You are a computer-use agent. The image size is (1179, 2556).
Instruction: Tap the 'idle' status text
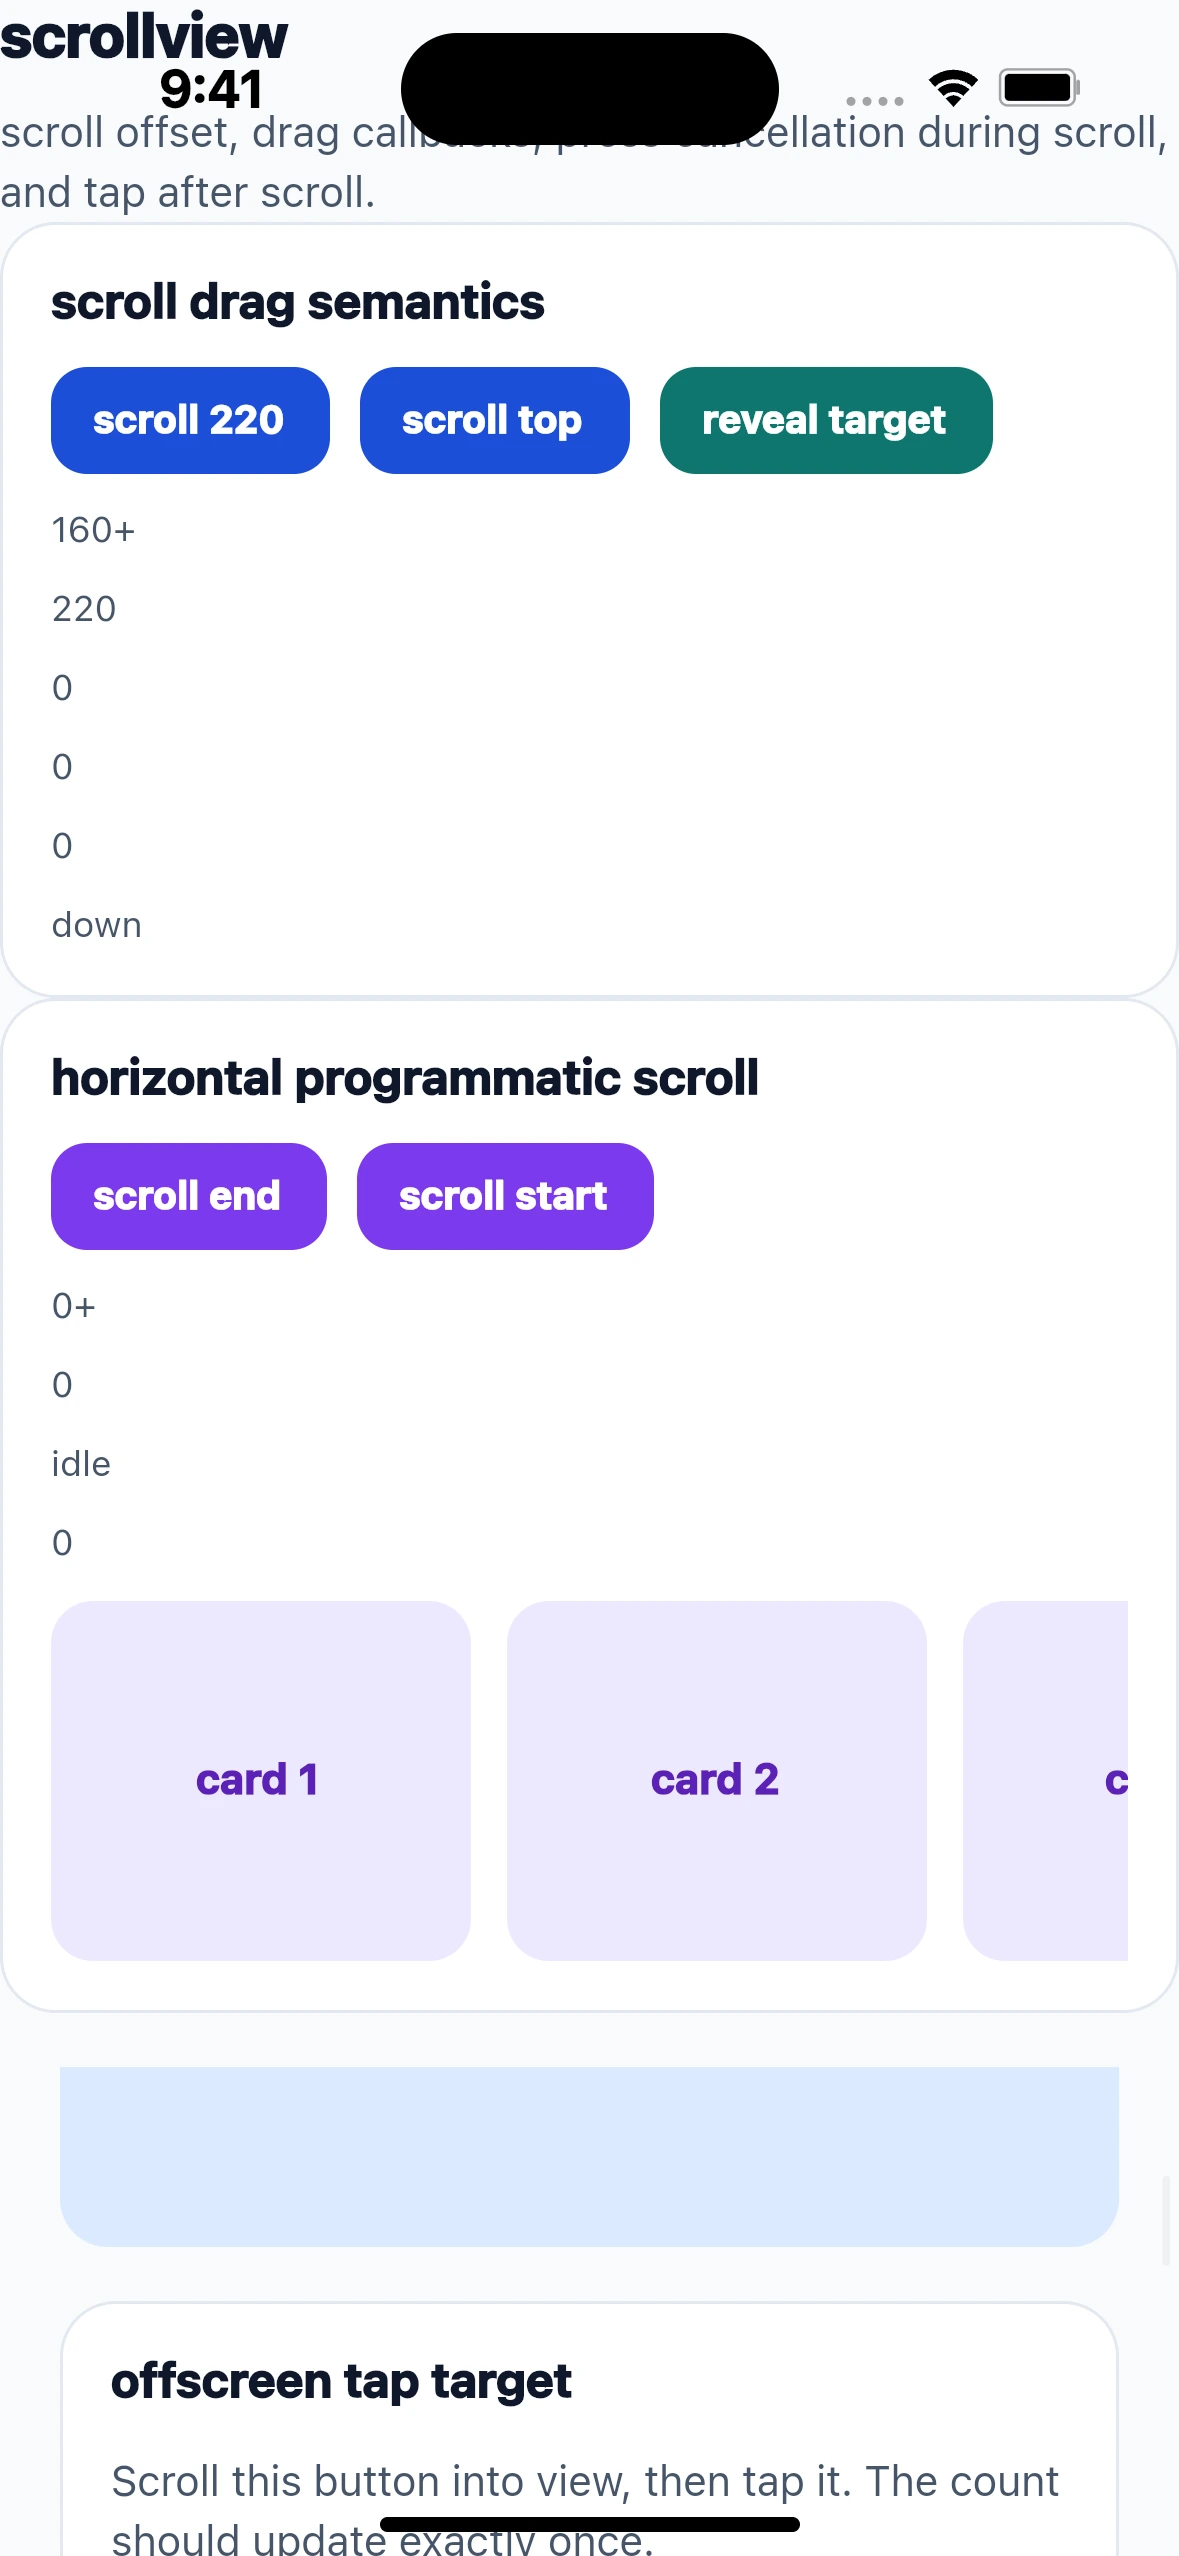click(81, 1464)
